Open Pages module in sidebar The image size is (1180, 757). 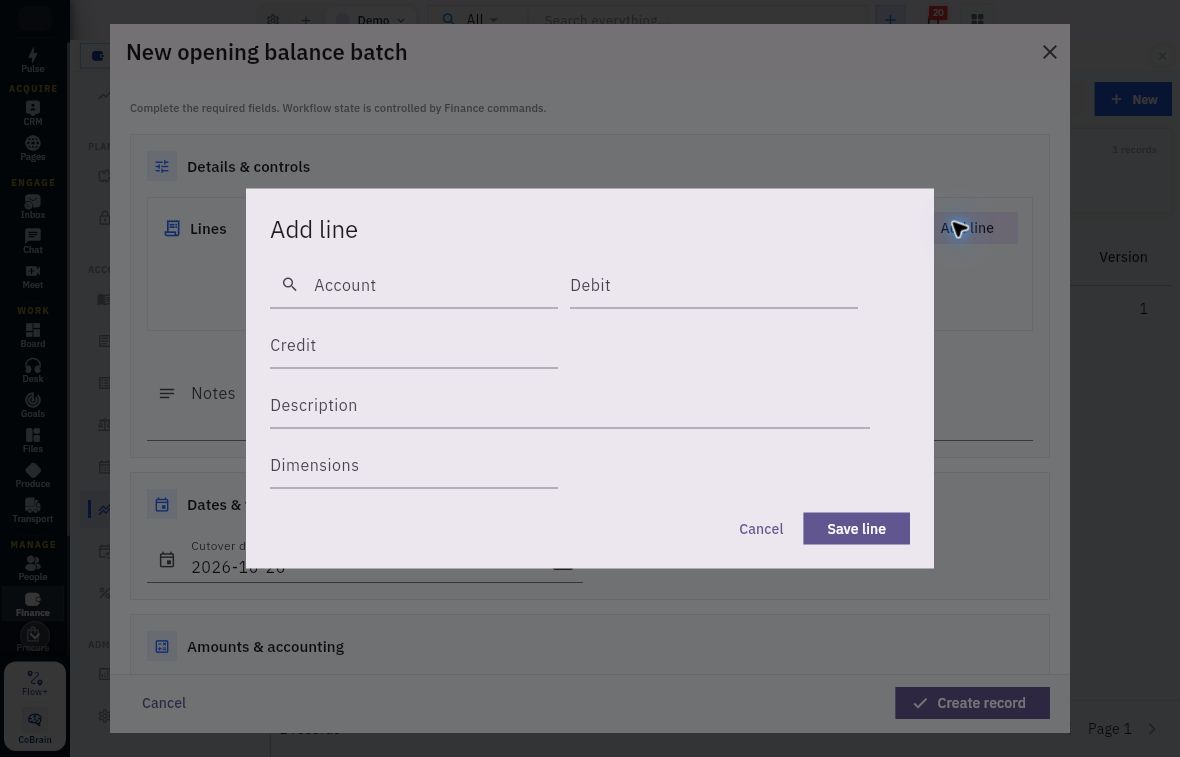(32, 148)
